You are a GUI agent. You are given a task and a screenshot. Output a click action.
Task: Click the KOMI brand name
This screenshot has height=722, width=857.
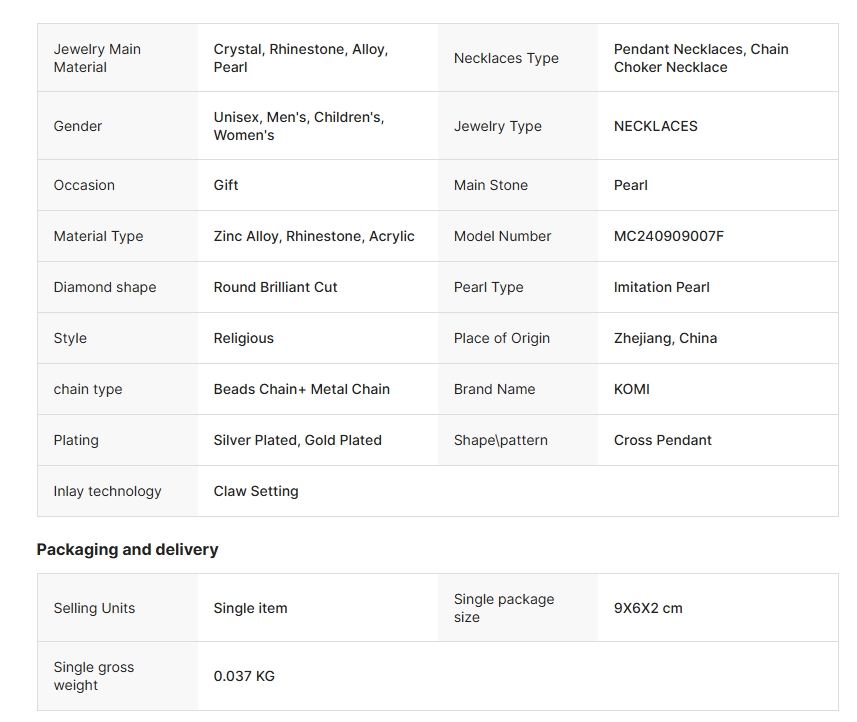pos(631,389)
